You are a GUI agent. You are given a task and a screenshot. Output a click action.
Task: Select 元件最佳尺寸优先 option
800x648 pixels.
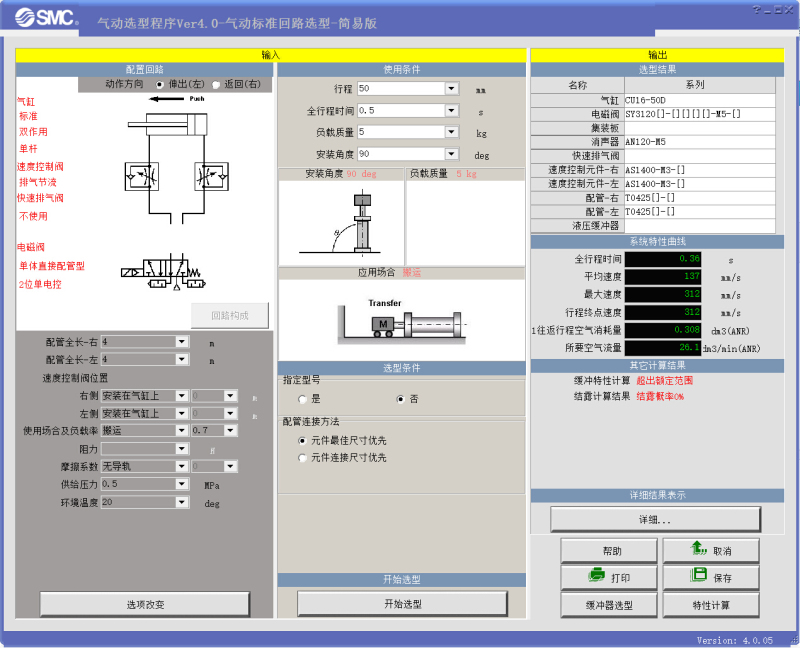coord(303,440)
